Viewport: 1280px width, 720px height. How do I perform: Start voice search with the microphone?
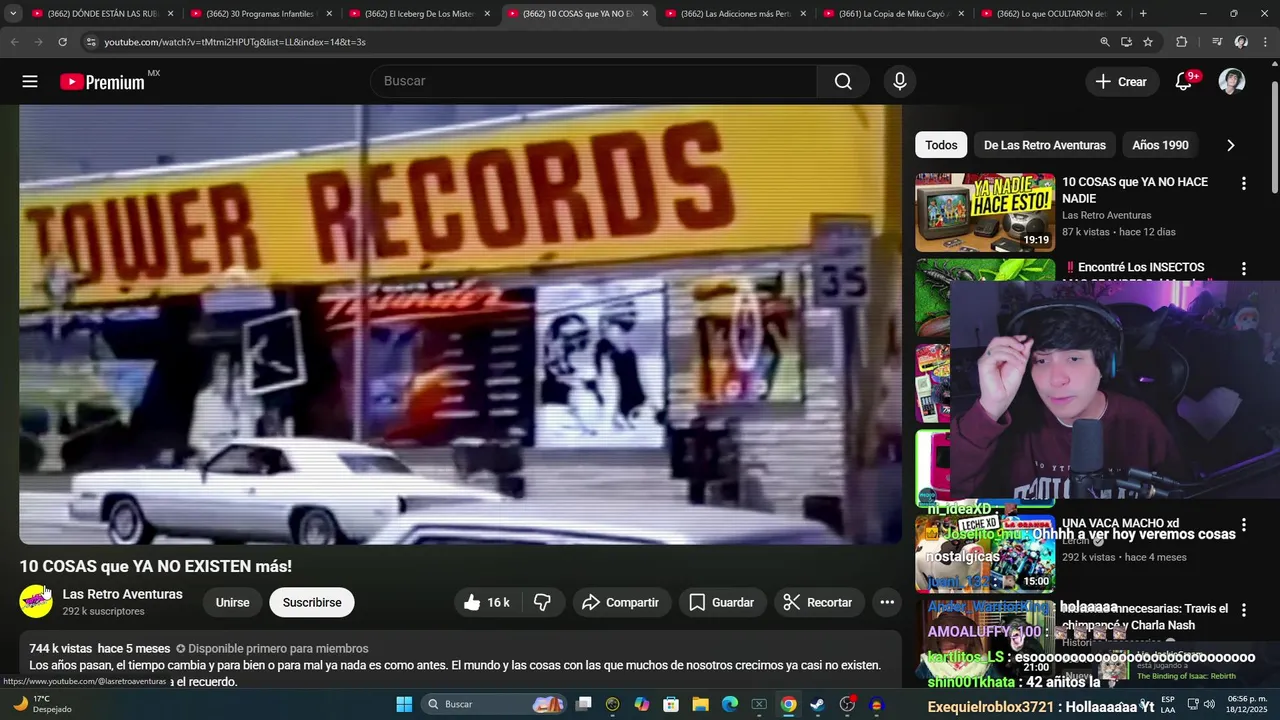(900, 81)
